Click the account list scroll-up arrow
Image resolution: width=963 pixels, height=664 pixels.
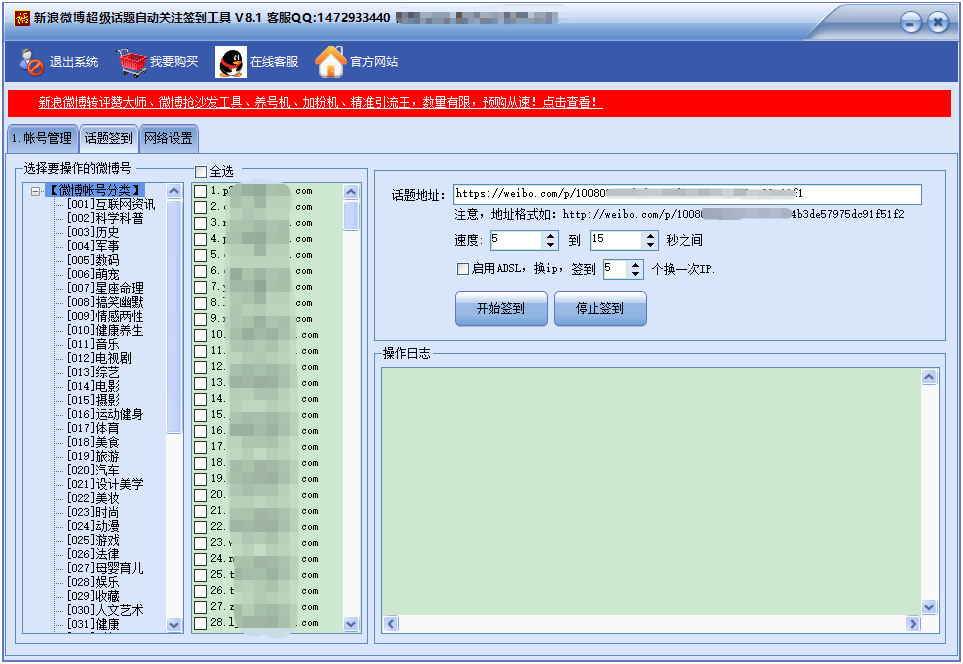(x=351, y=192)
